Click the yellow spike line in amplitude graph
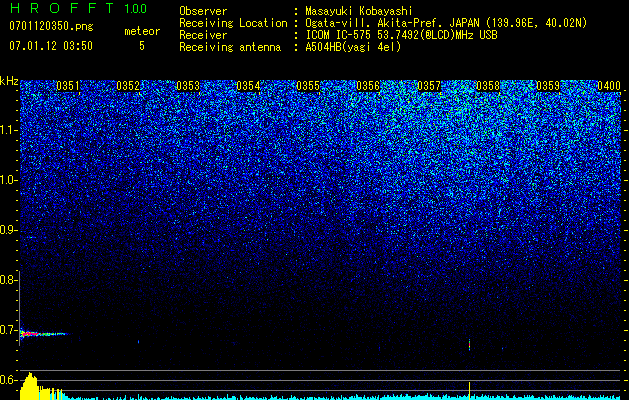This screenshot has height=400, width=629. coord(469,391)
